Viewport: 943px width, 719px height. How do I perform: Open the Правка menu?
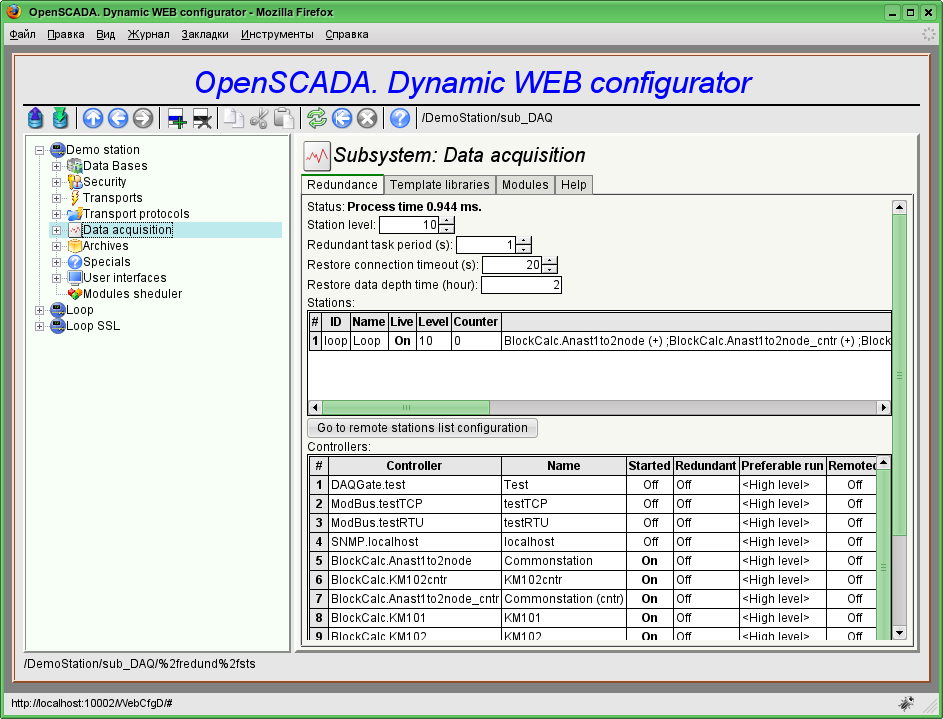[x=66, y=34]
